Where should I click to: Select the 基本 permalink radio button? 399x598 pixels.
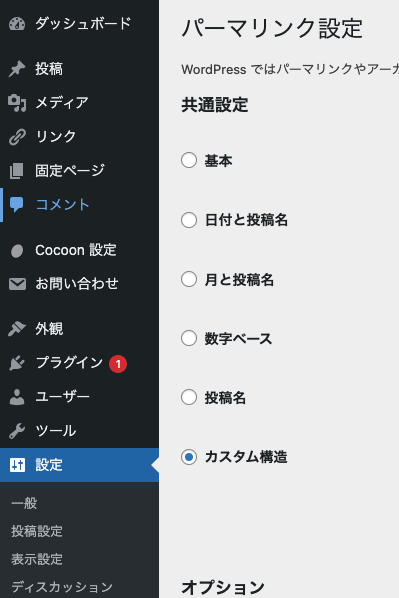pyautogui.click(x=189, y=160)
